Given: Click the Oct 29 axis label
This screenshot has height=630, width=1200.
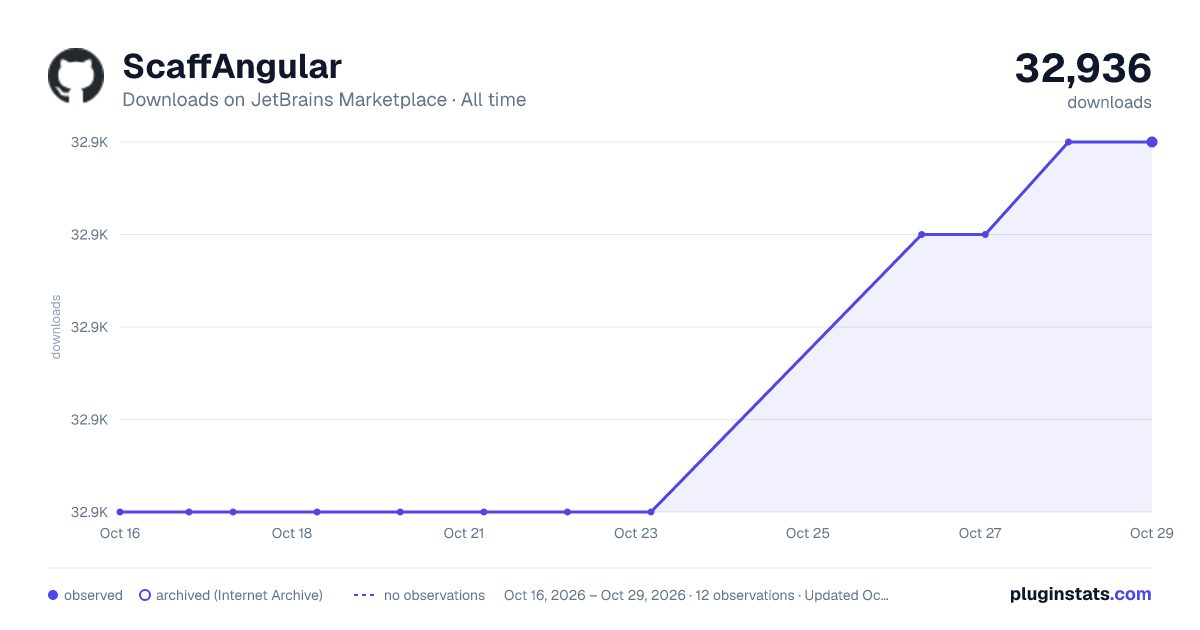Looking at the screenshot, I should [1150, 533].
